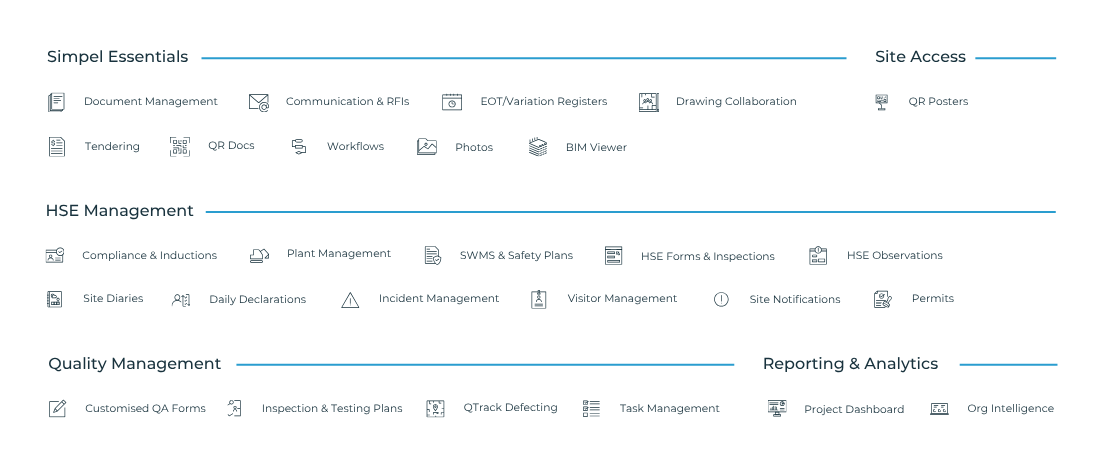
Task: Open the Daily Declarations link
Action: 257,300
